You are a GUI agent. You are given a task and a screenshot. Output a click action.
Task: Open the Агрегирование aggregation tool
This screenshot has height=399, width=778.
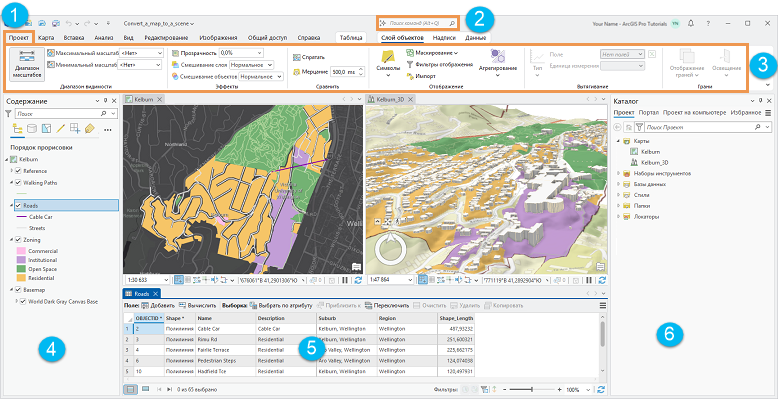(x=498, y=63)
